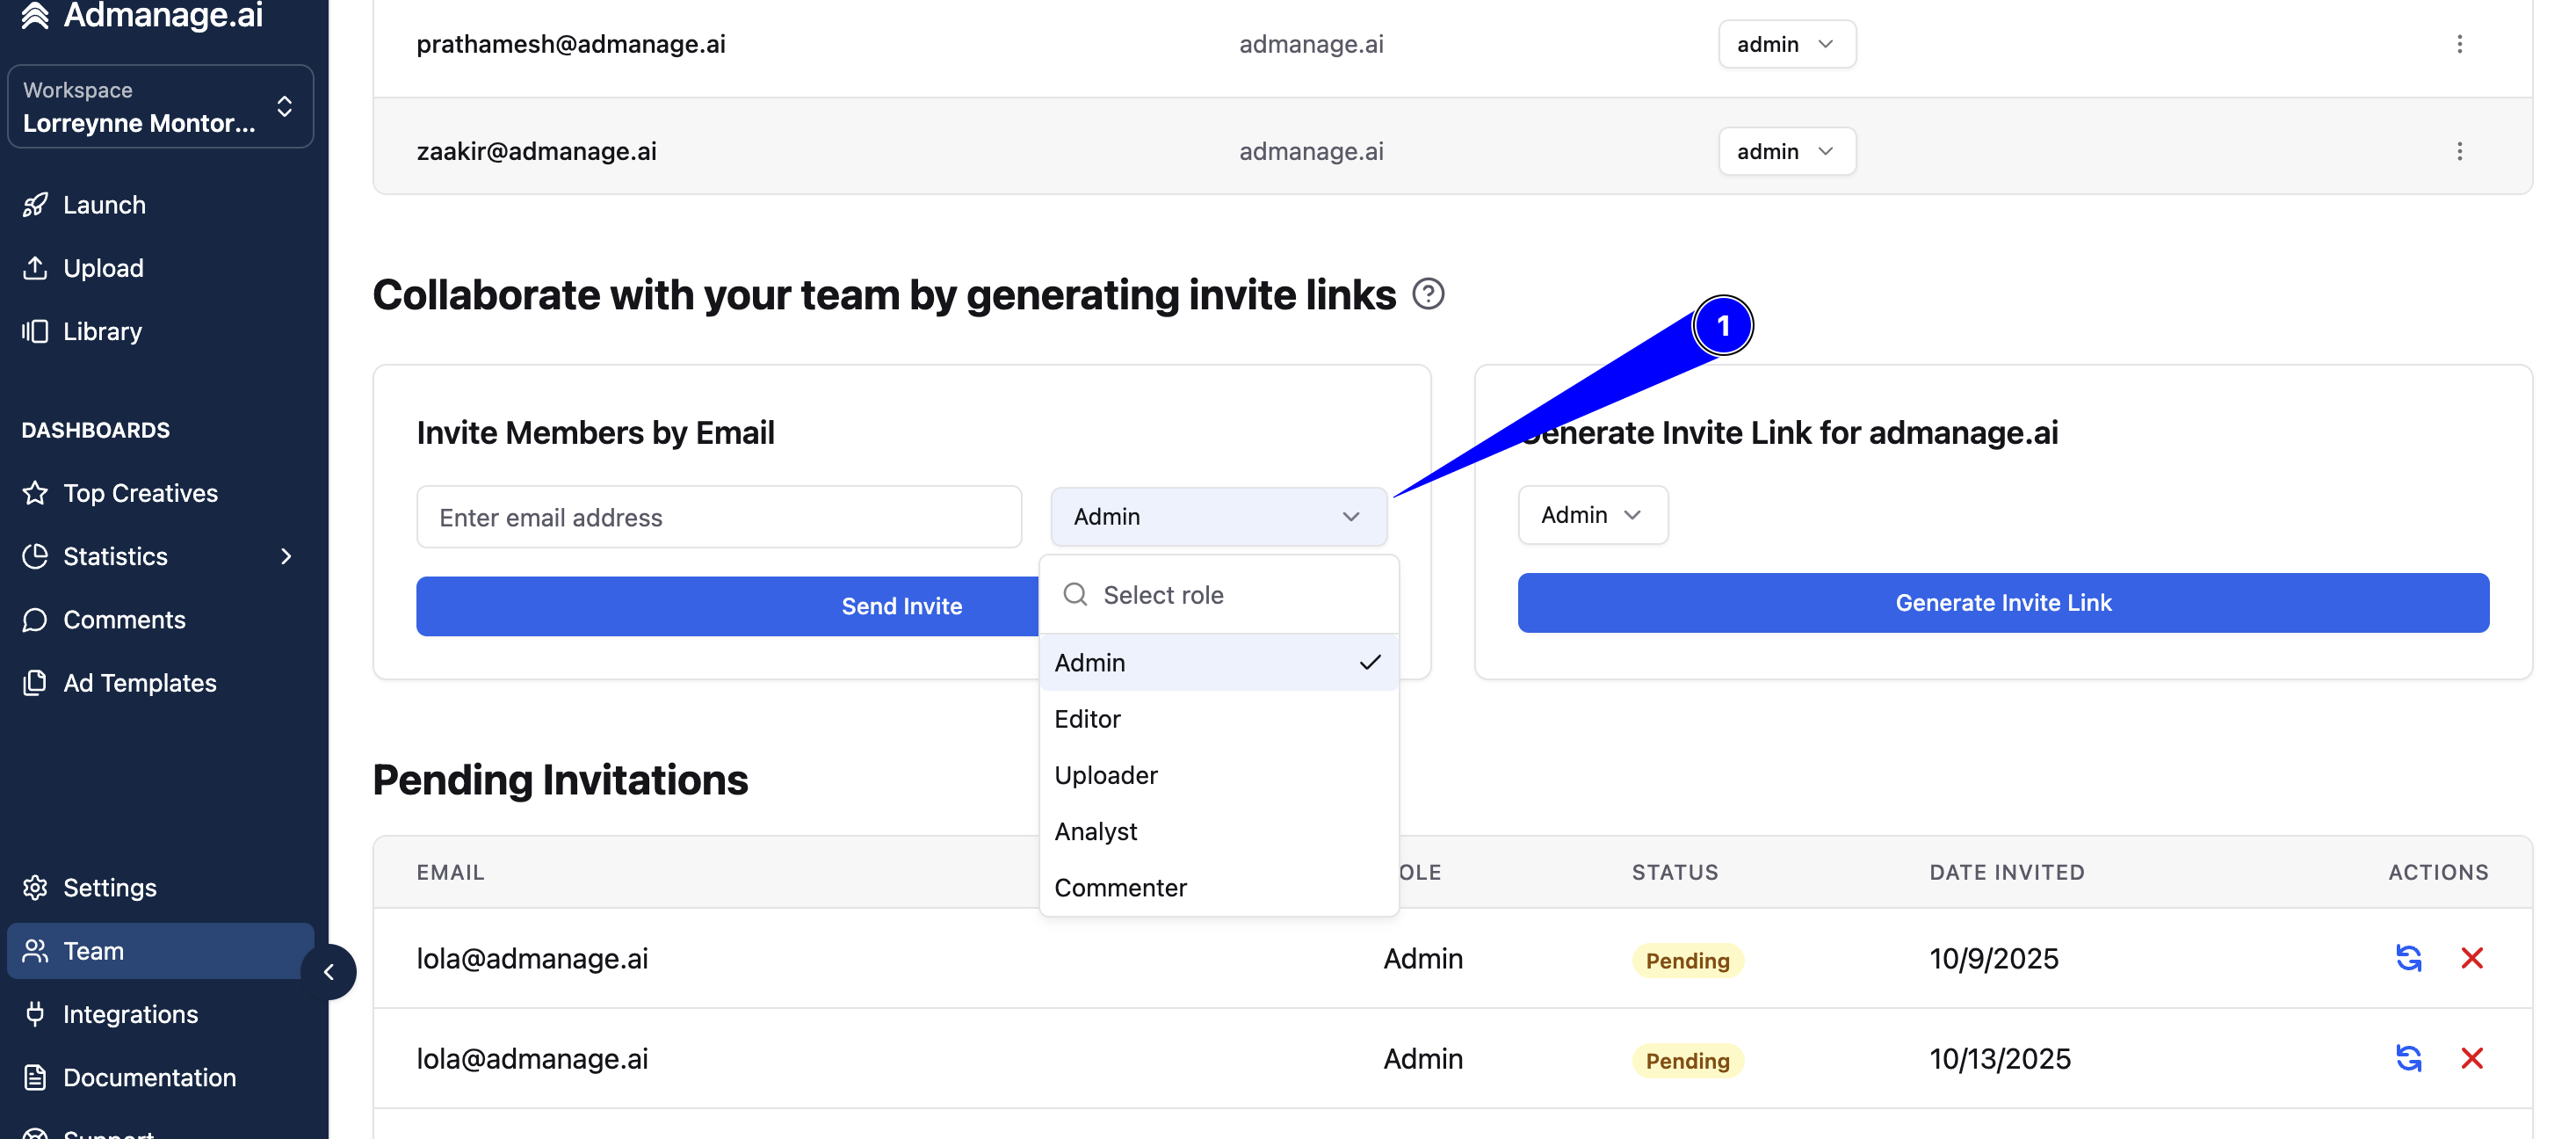Select the Uploader role option
This screenshot has width=2576, height=1139.
[1218, 775]
